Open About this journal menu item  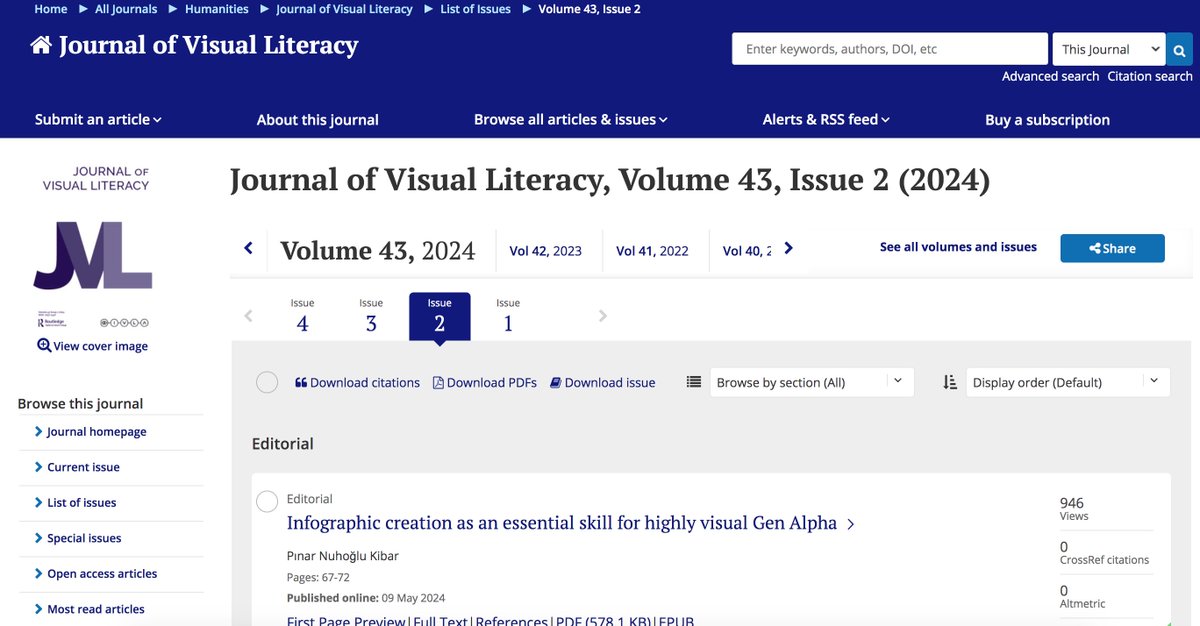(318, 119)
